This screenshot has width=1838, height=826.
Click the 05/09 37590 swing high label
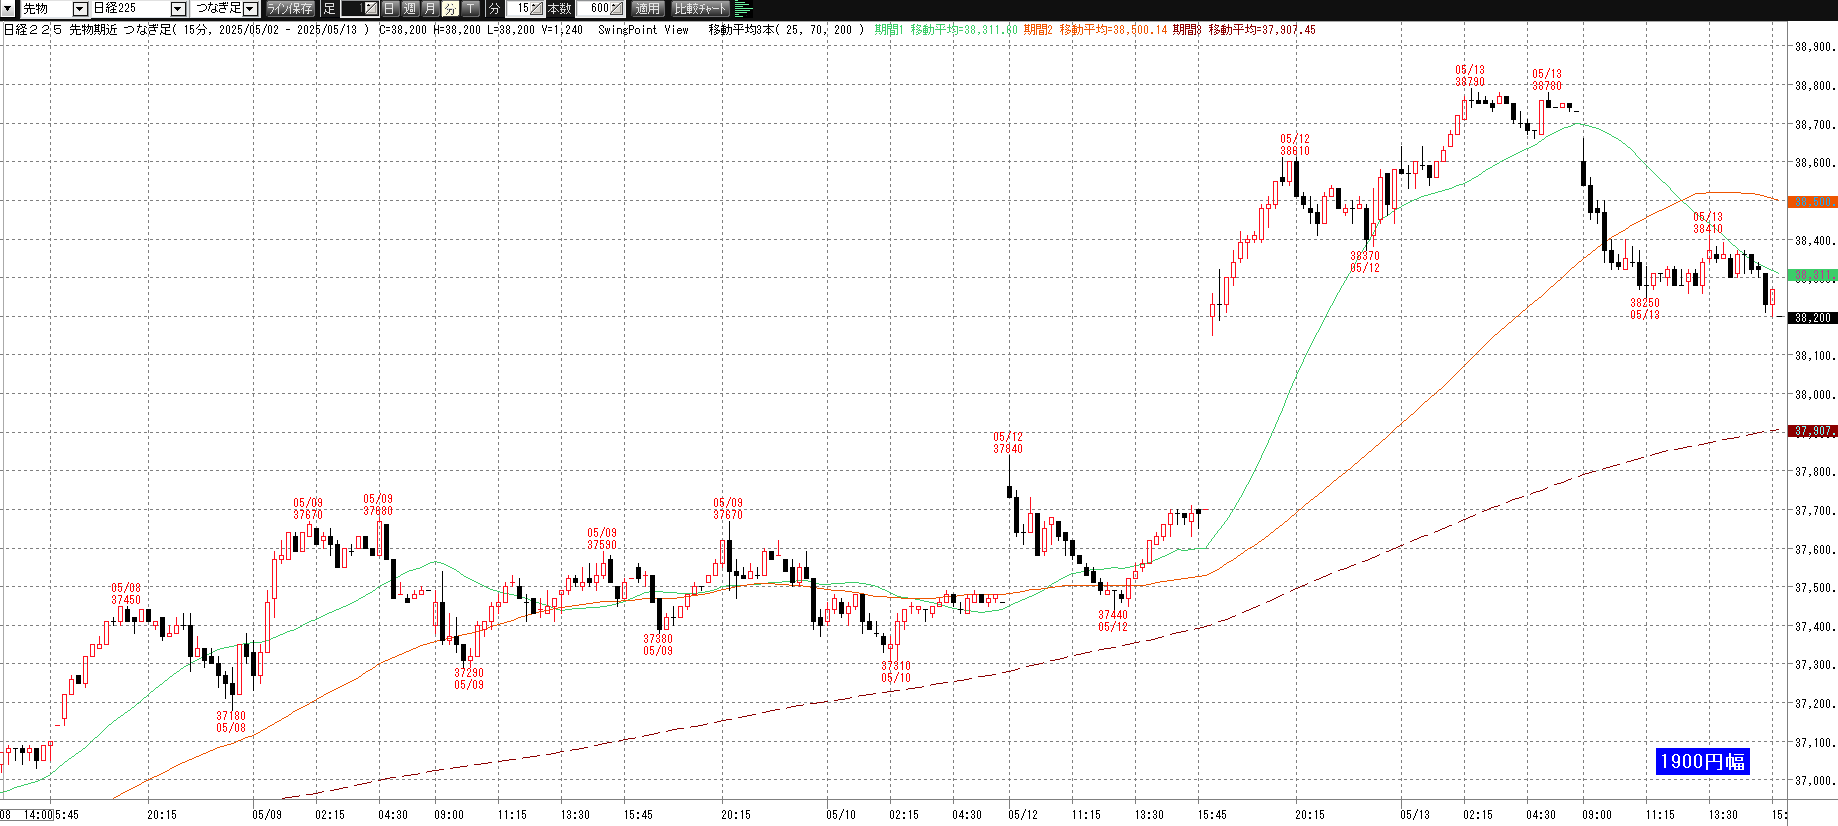point(602,539)
